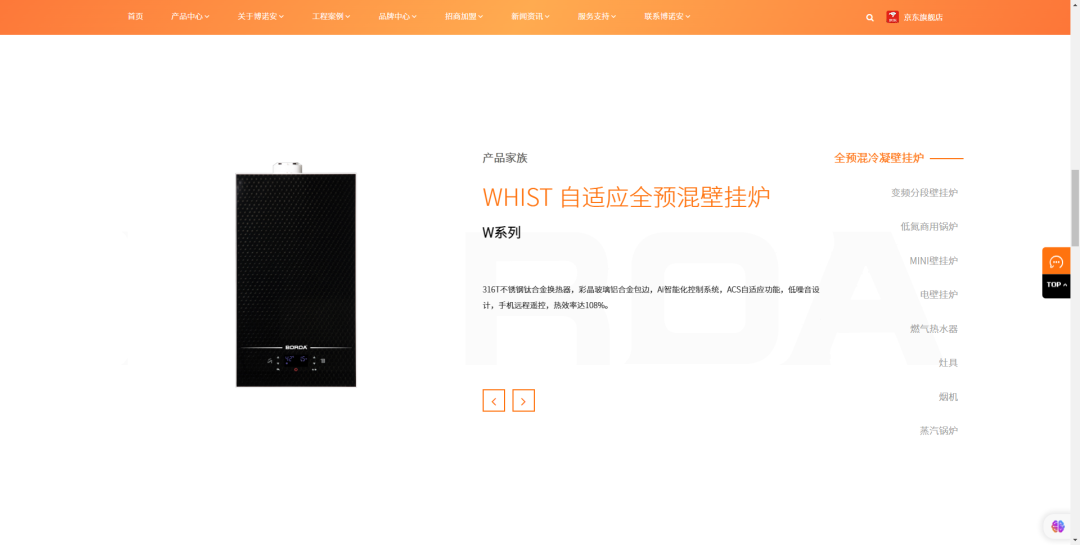Expand the 关于博诺安 dropdown menu
Image resolution: width=1080 pixels, height=545 pixels.
coord(260,17)
